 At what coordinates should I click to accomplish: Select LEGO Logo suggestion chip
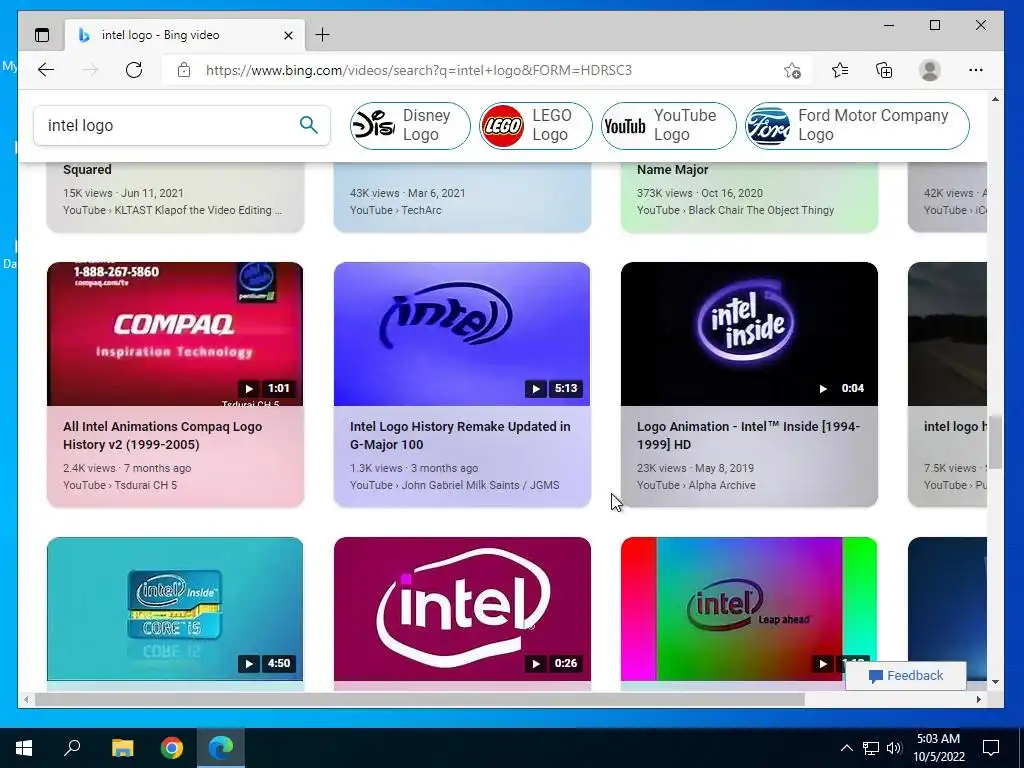click(536, 125)
